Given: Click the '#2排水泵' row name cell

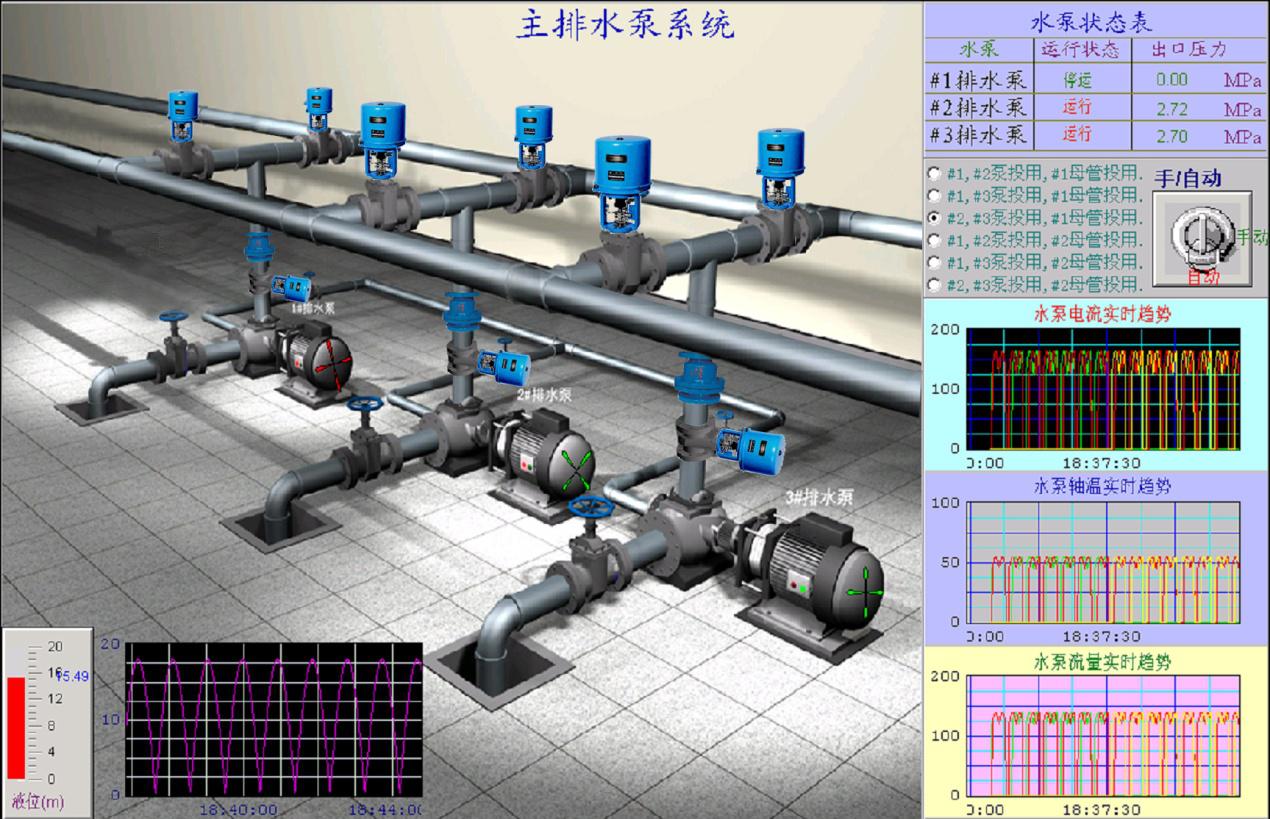Looking at the screenshot, I should [977, 107].
